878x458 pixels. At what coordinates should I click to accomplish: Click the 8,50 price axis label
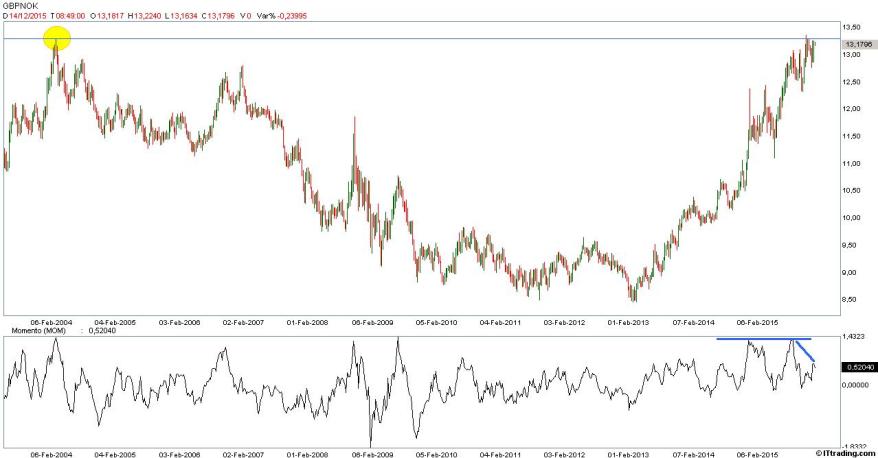851,300
